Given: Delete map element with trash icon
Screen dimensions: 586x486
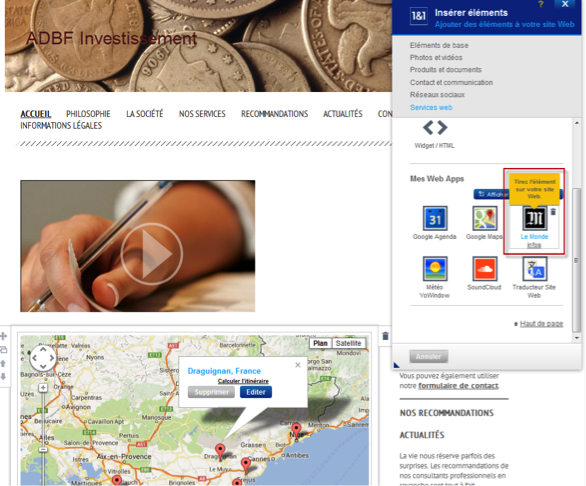Looking at the screenshot, I should [x=385, y=336].
